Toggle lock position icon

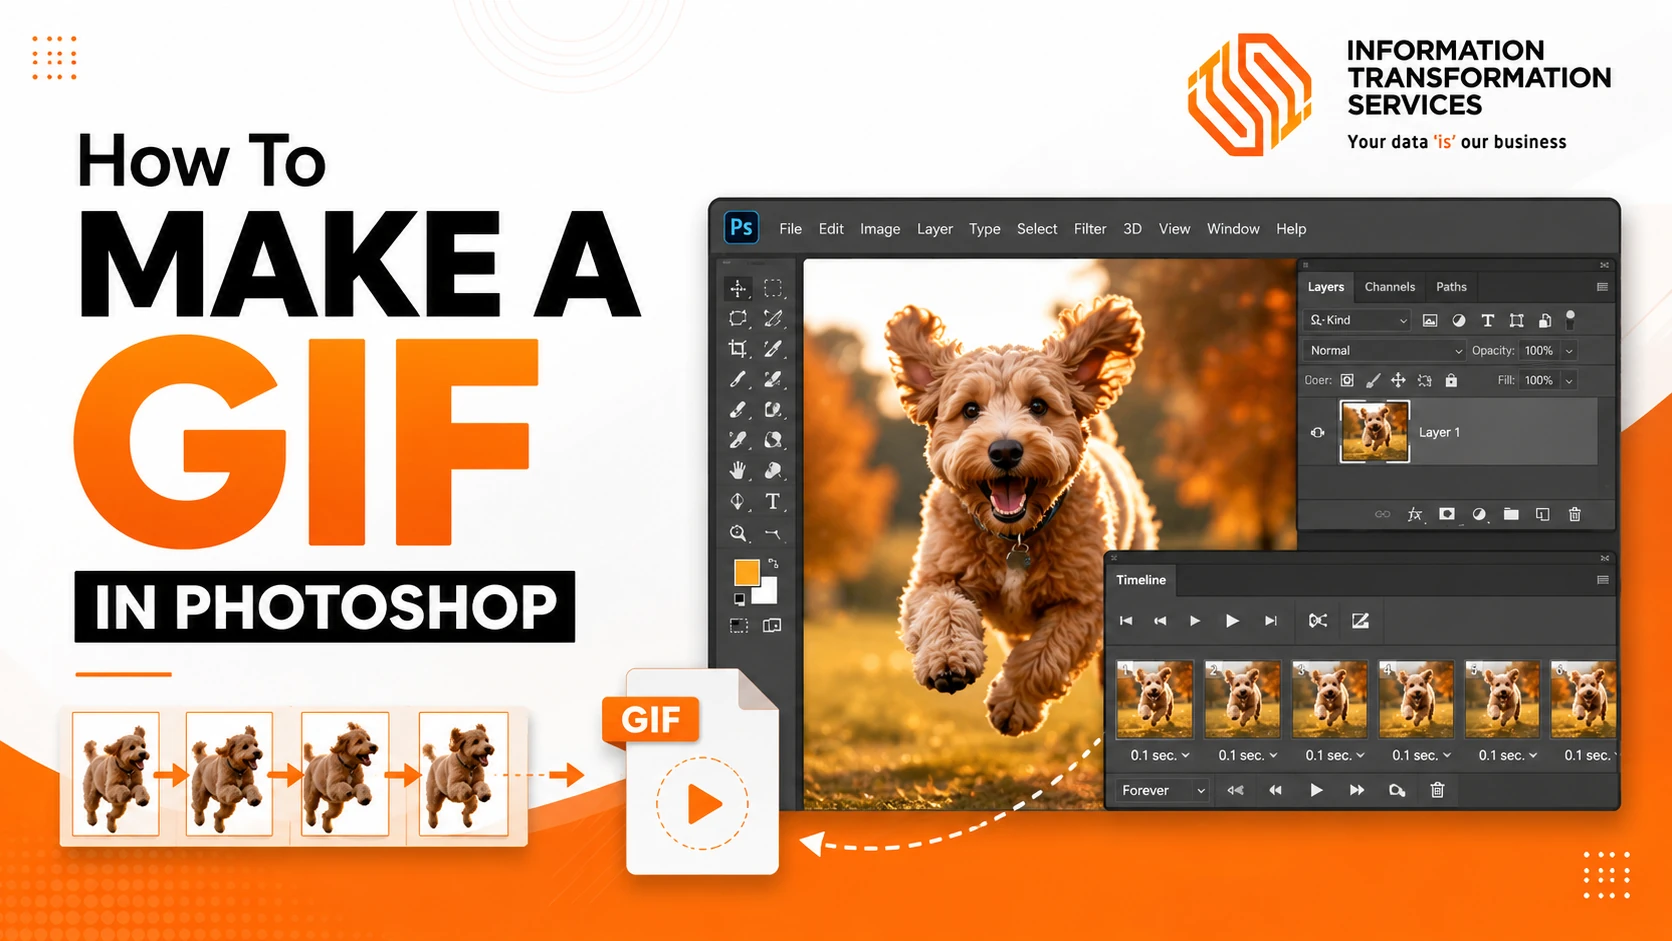1398,380
